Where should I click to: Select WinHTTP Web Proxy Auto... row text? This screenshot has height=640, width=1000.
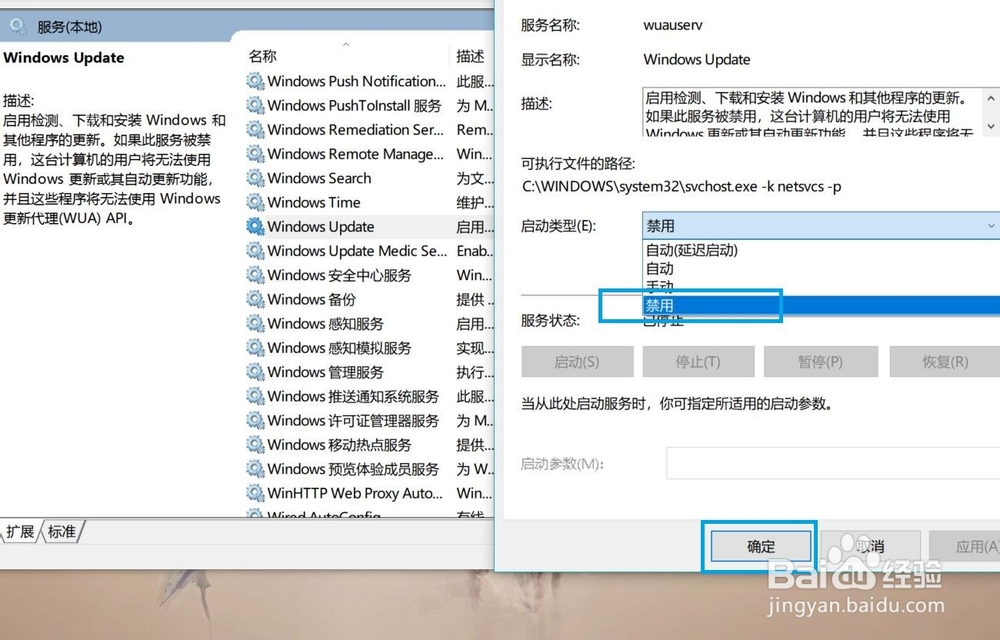point(355,493)
